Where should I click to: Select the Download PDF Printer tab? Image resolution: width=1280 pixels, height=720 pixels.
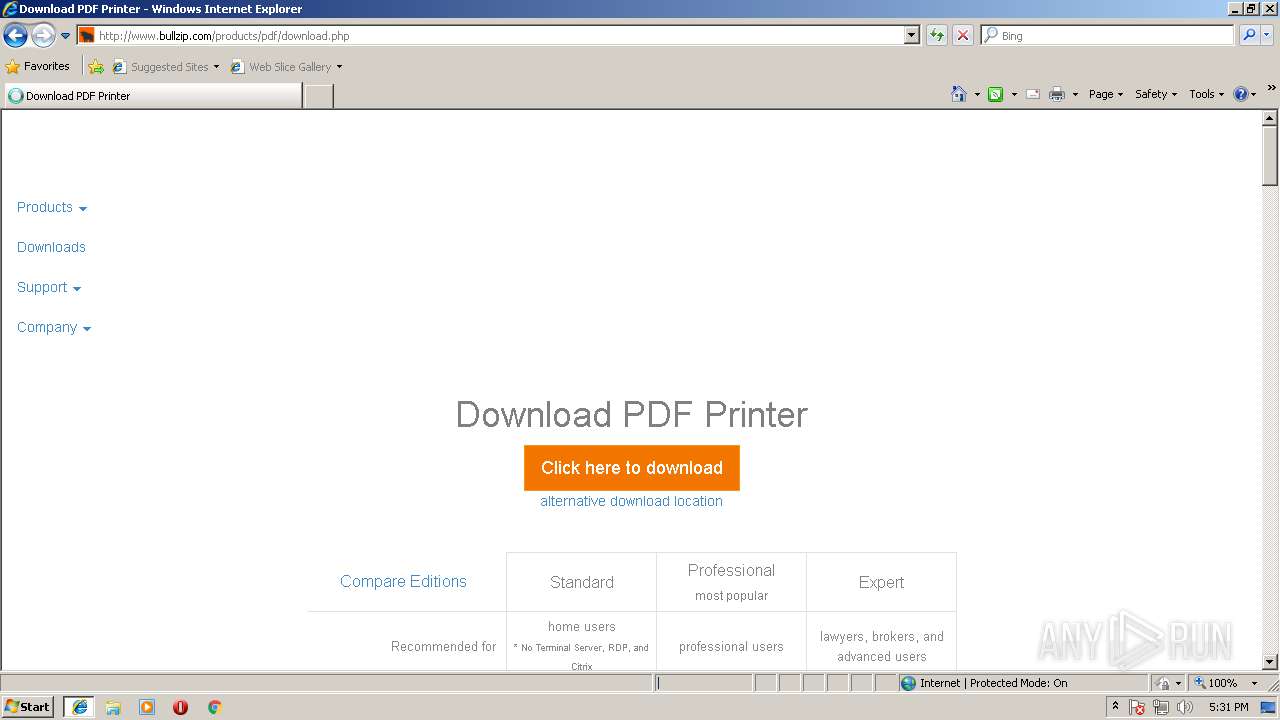point(152,96)
